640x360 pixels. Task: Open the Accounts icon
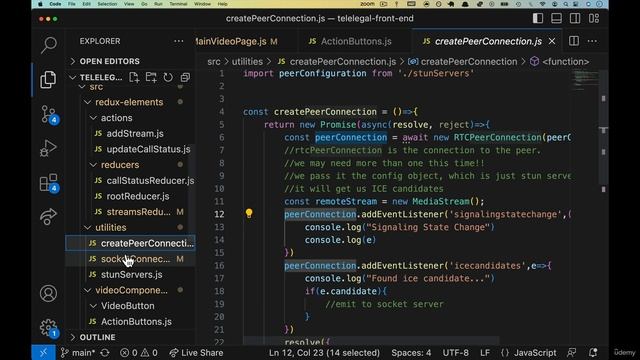(x=48, y=293)
